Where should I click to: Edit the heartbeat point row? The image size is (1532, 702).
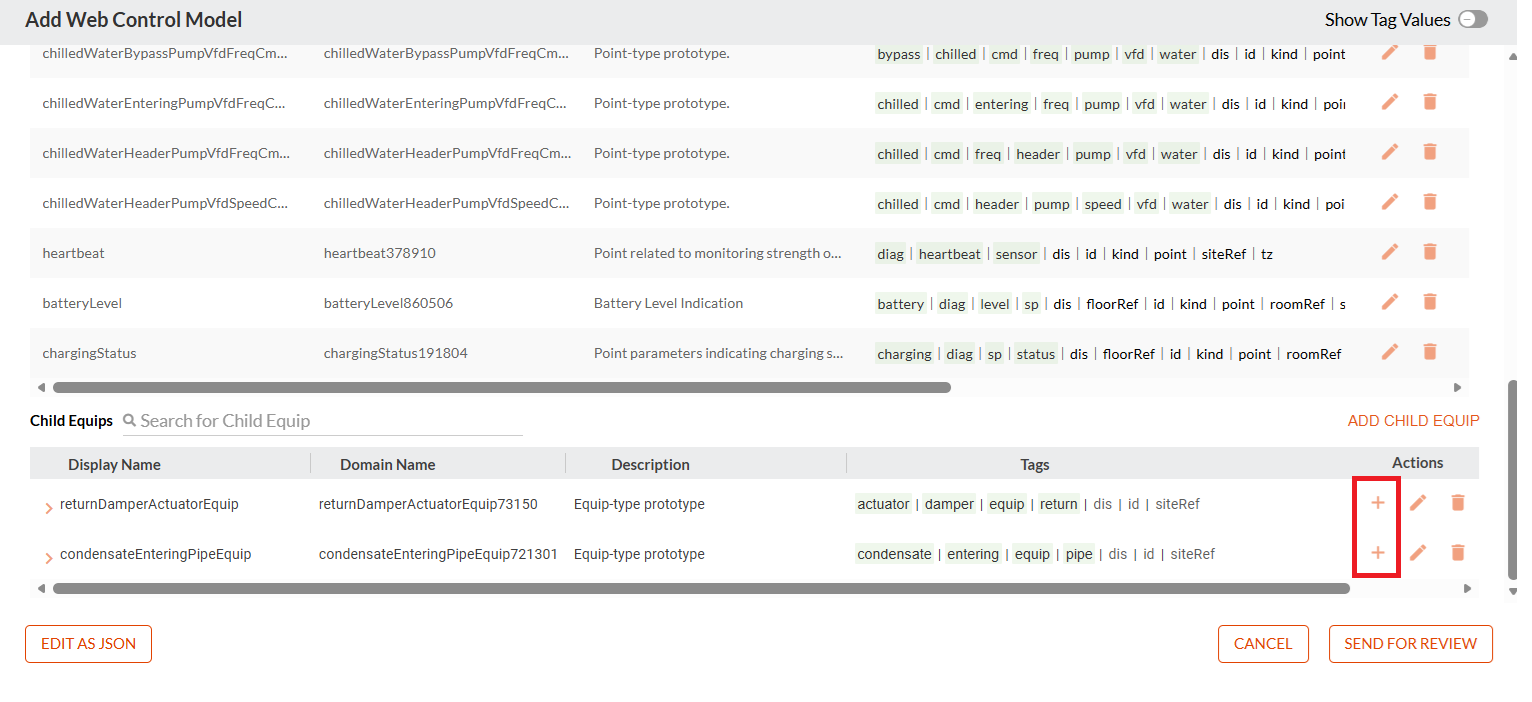pyautogui.click(x=1390, y=252)
